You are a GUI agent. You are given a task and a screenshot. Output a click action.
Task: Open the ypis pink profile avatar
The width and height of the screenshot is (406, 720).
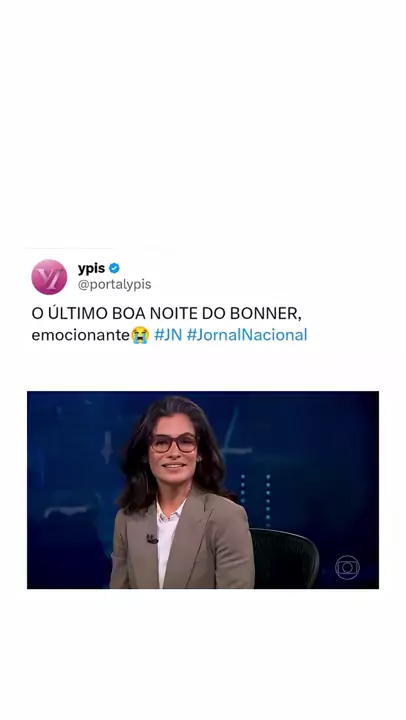coord(49,277)
